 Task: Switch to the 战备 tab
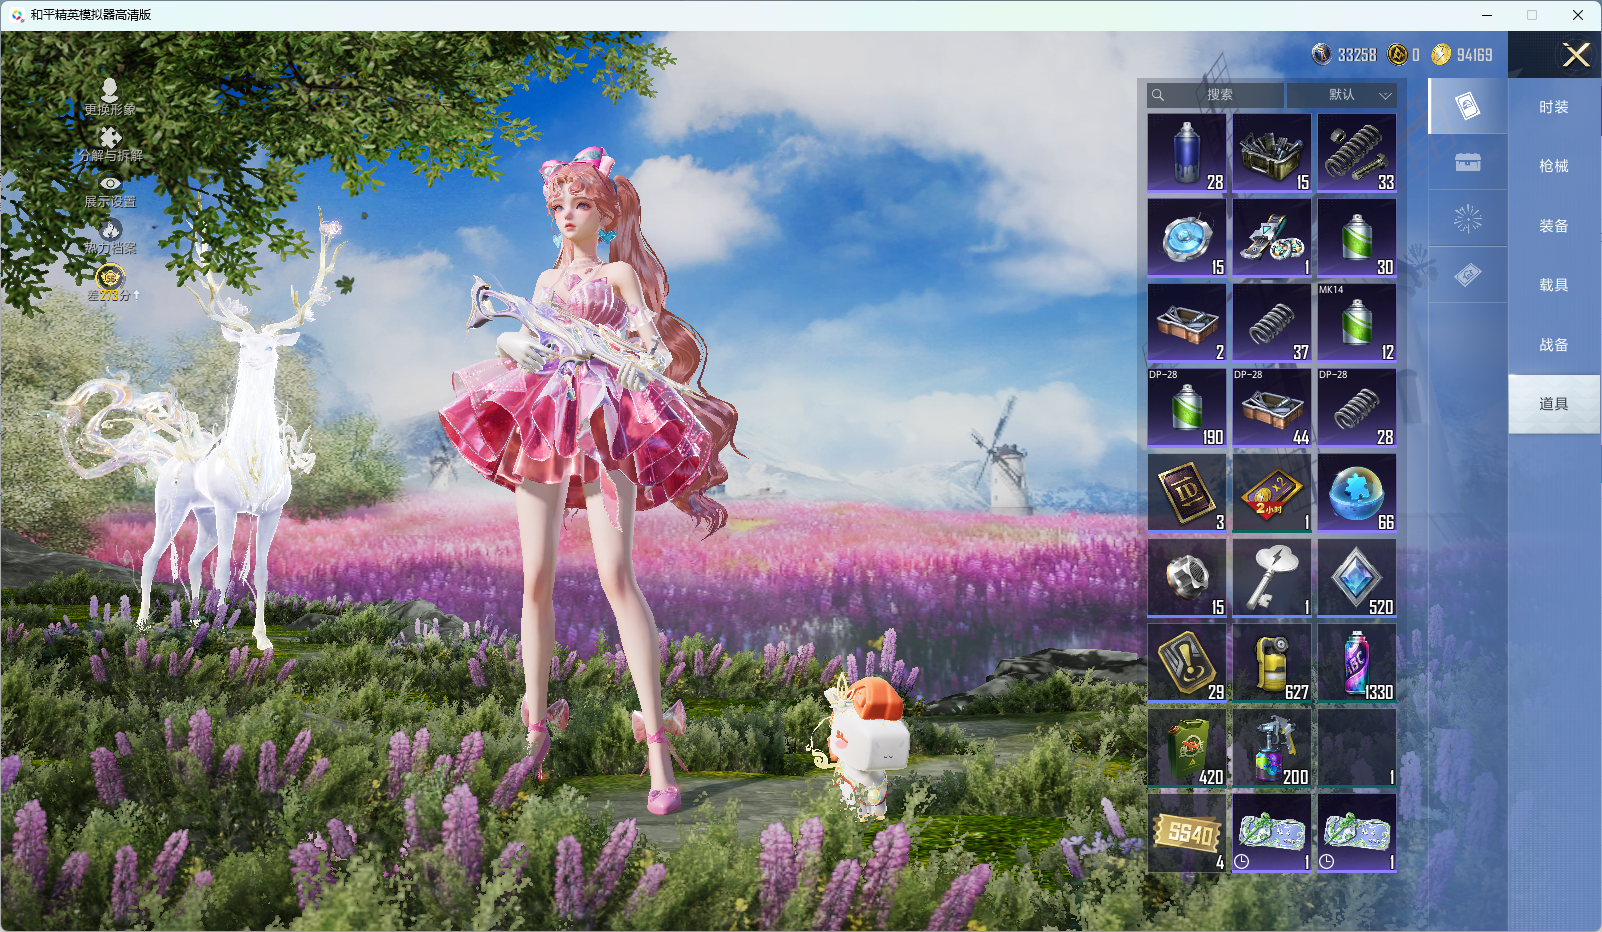pyautogui.click(x=1554, y=345)
